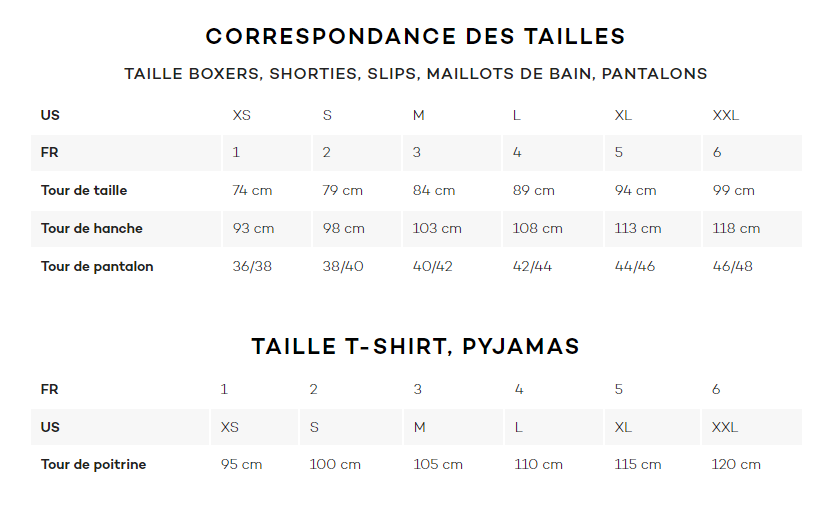
Task: Select the 40/42 Tour de pantalon value
Action: (x=432, y=266)
